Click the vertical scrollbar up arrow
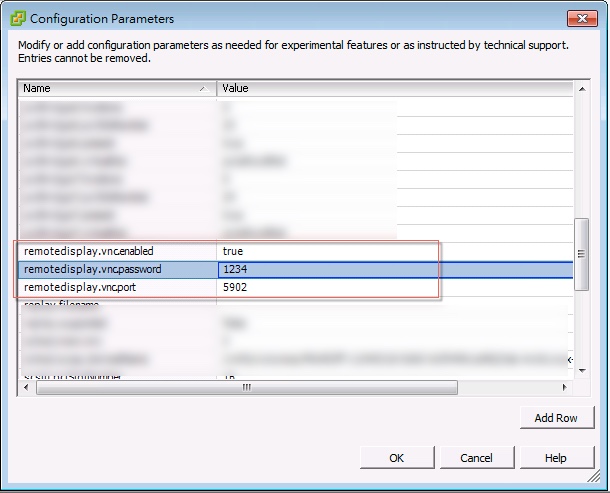The height and width of the screenshot is (493, 610). pyautogui.click(x=581, y=88)
